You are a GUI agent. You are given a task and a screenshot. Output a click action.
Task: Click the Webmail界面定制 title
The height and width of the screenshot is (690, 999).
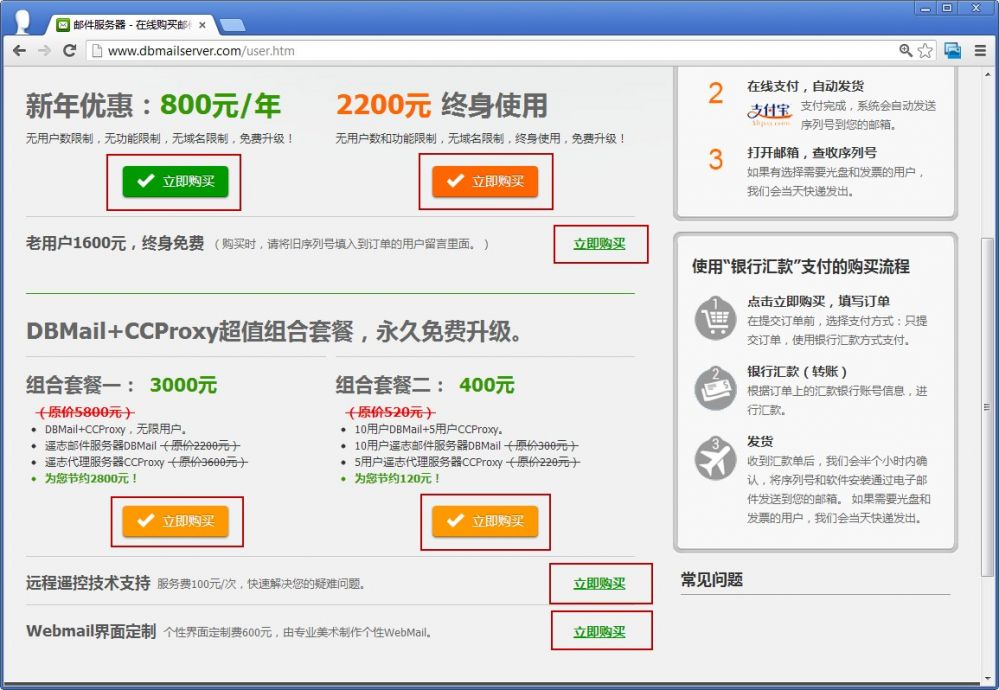91,631
